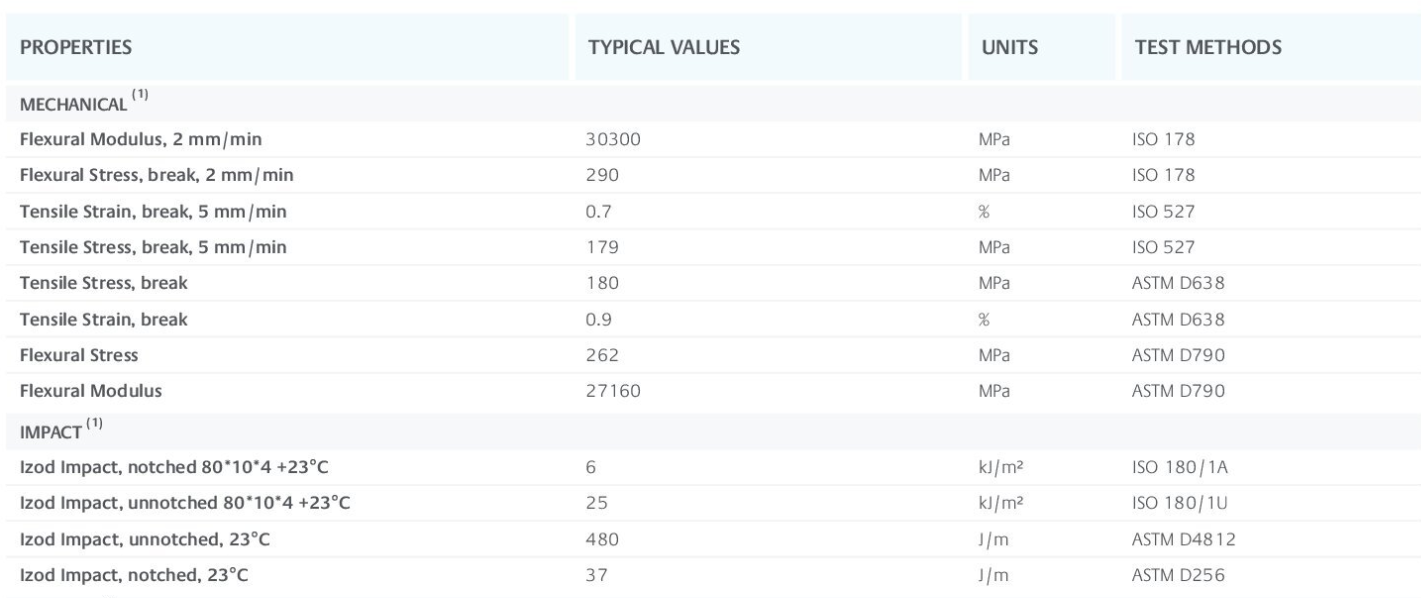Click the ISO 527 method for 0.7 %
1421x598 pixels.
pos(1157,211)
